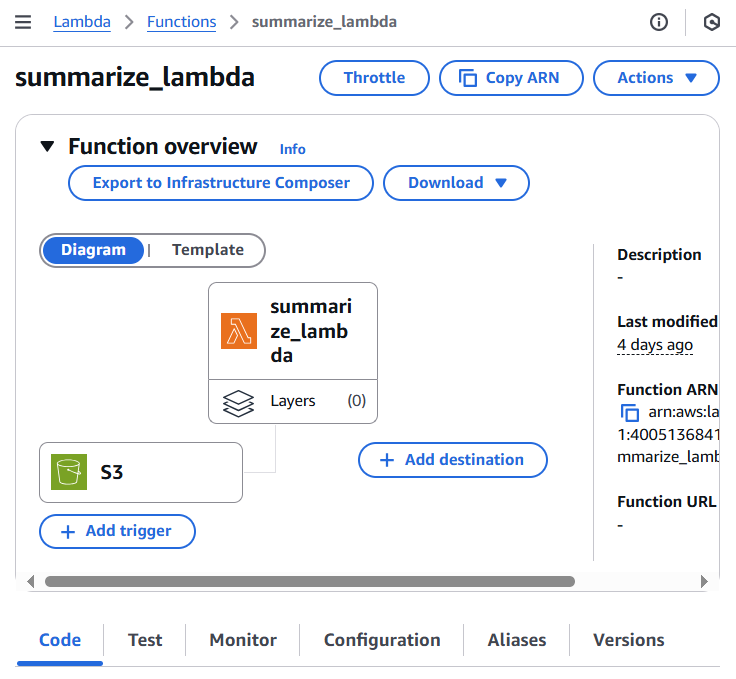
Task: Collapse the Function overview section
Action: point(47,147)
